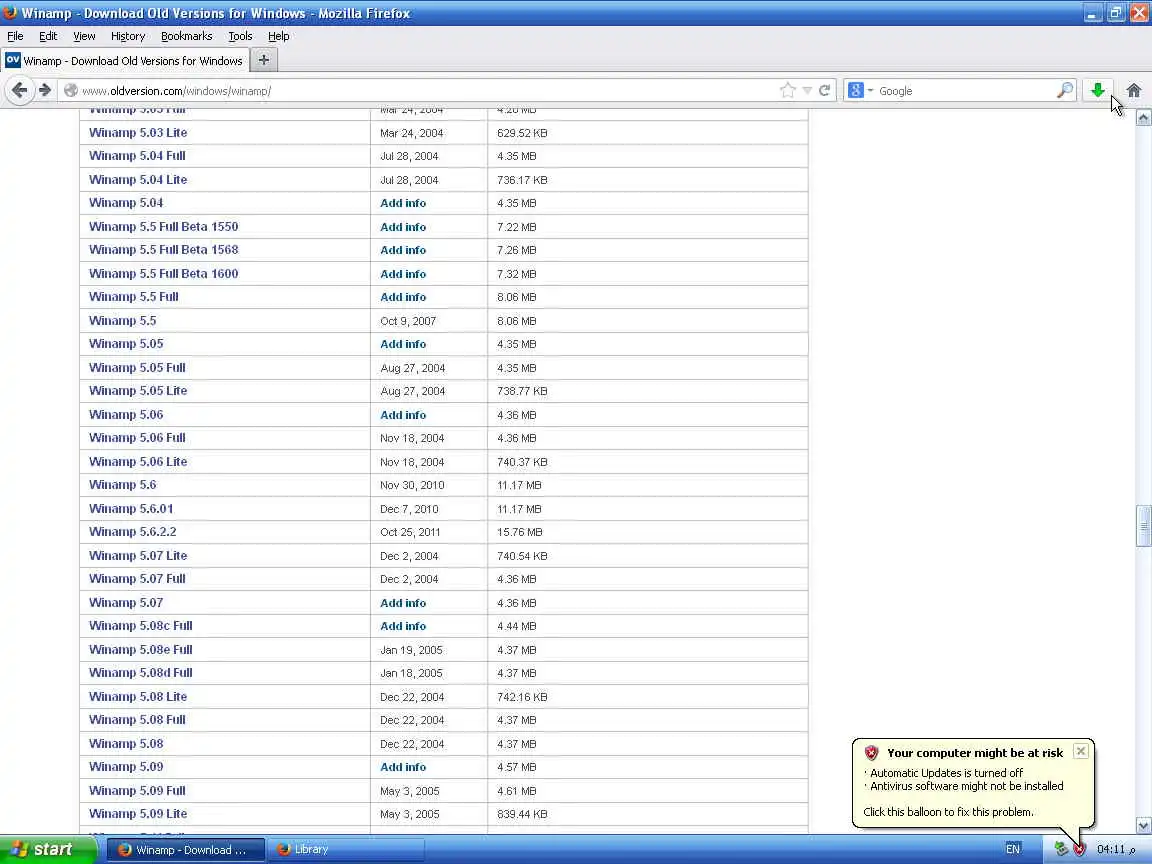The height and width of the screenshot is (864, 1152).
Task: Reload the current page
Action: [x=824, y=90]
